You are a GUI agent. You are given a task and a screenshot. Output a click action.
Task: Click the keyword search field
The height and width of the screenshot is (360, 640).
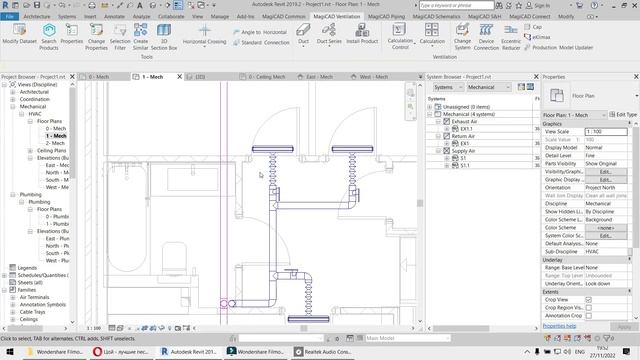[x=456, y=6]
